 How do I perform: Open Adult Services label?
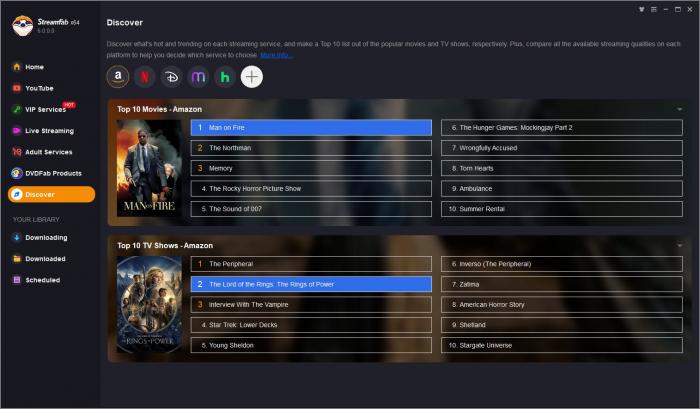49,152
